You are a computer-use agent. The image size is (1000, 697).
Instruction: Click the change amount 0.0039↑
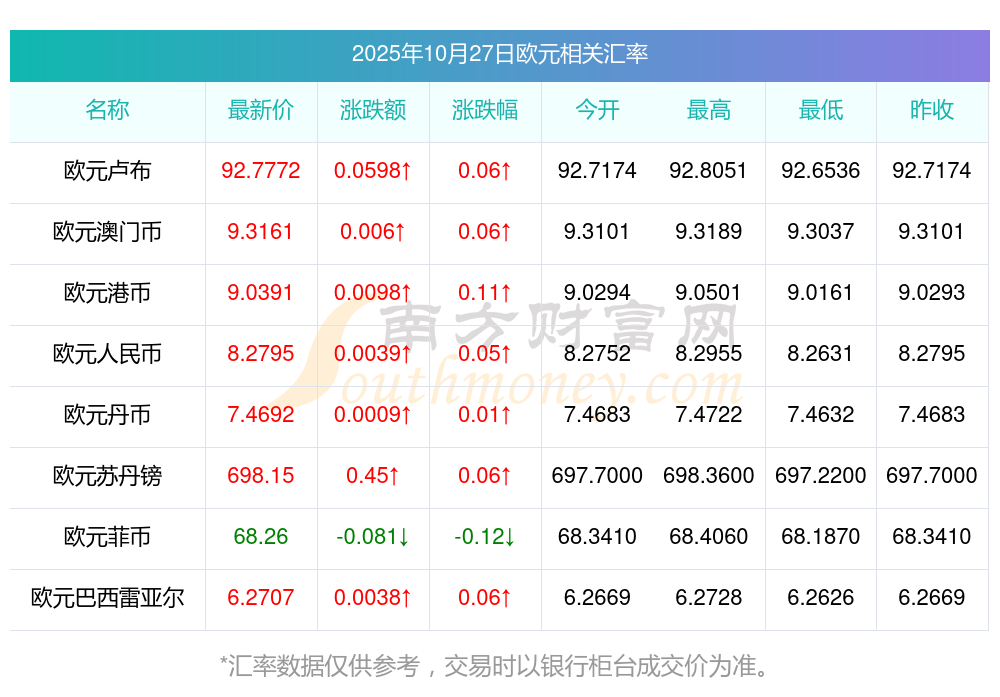tap(373, 353)
